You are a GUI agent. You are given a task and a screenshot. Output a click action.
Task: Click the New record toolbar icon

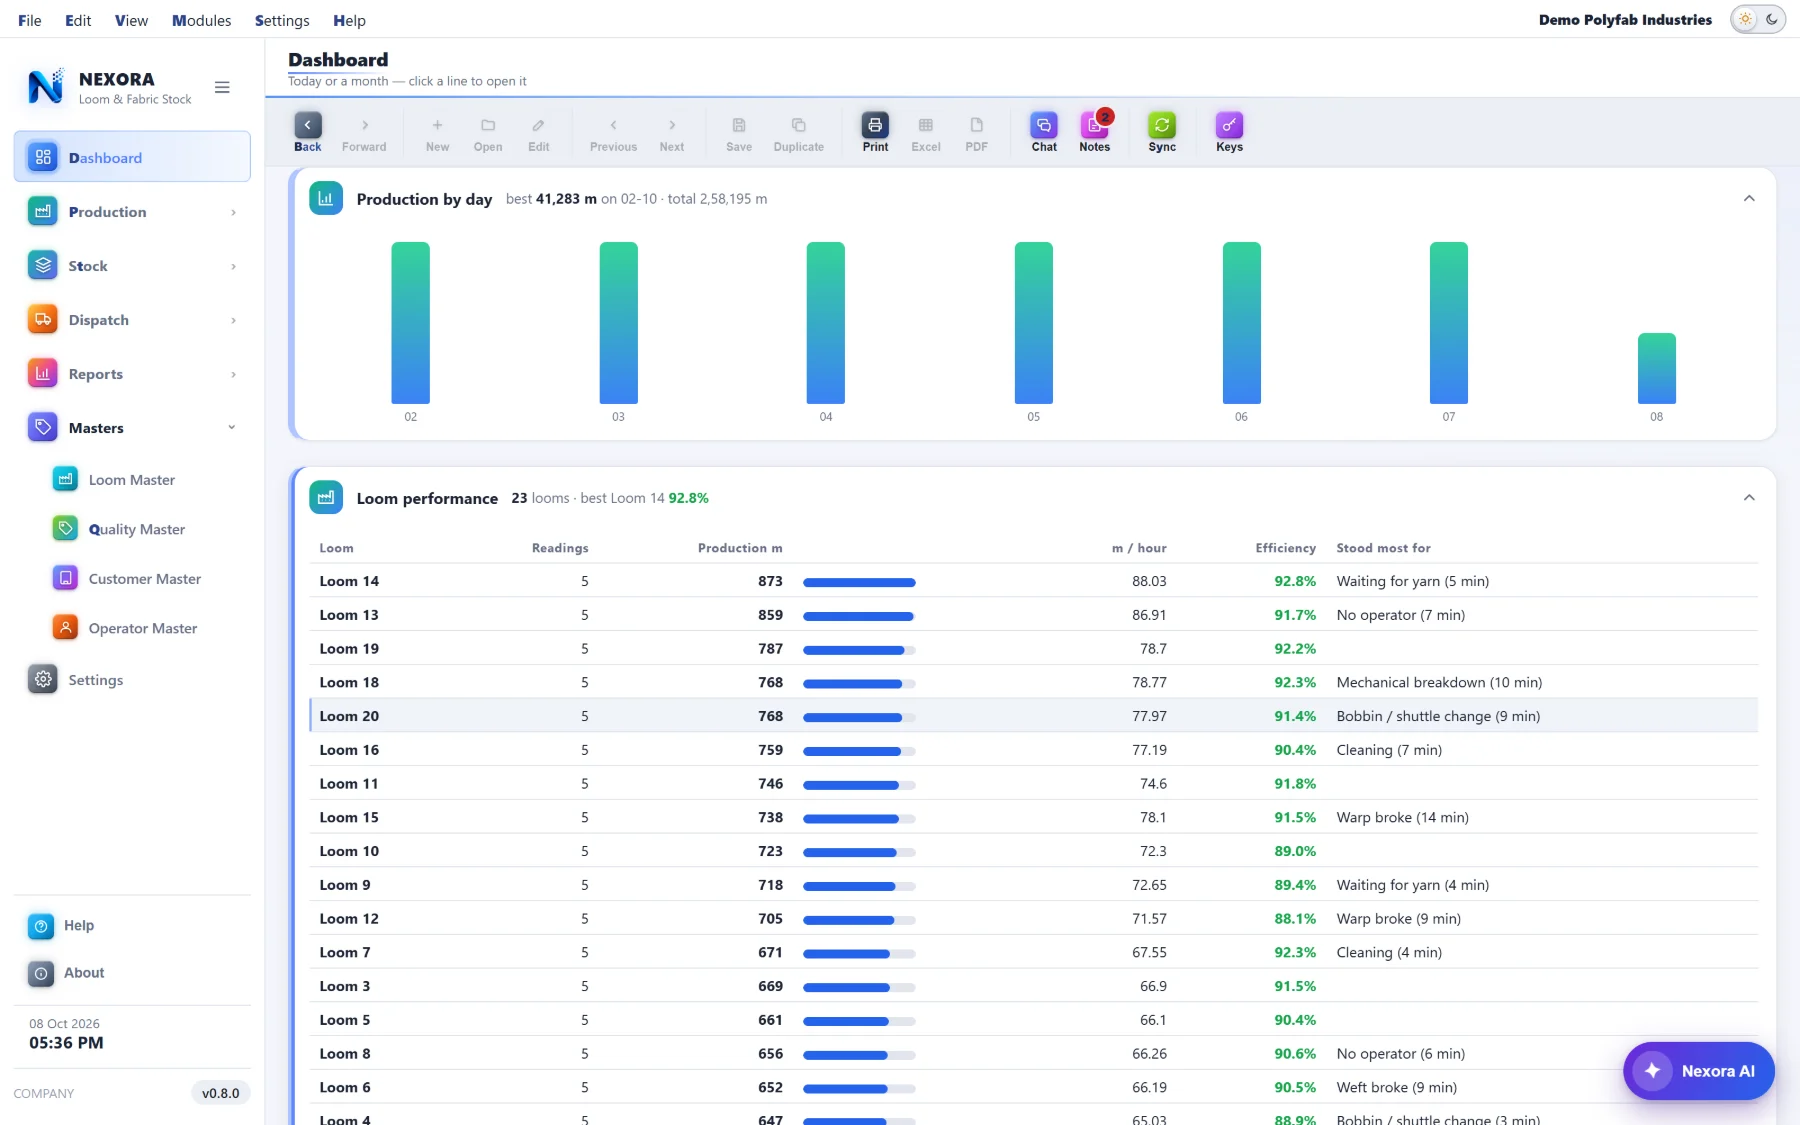(437, 125)
